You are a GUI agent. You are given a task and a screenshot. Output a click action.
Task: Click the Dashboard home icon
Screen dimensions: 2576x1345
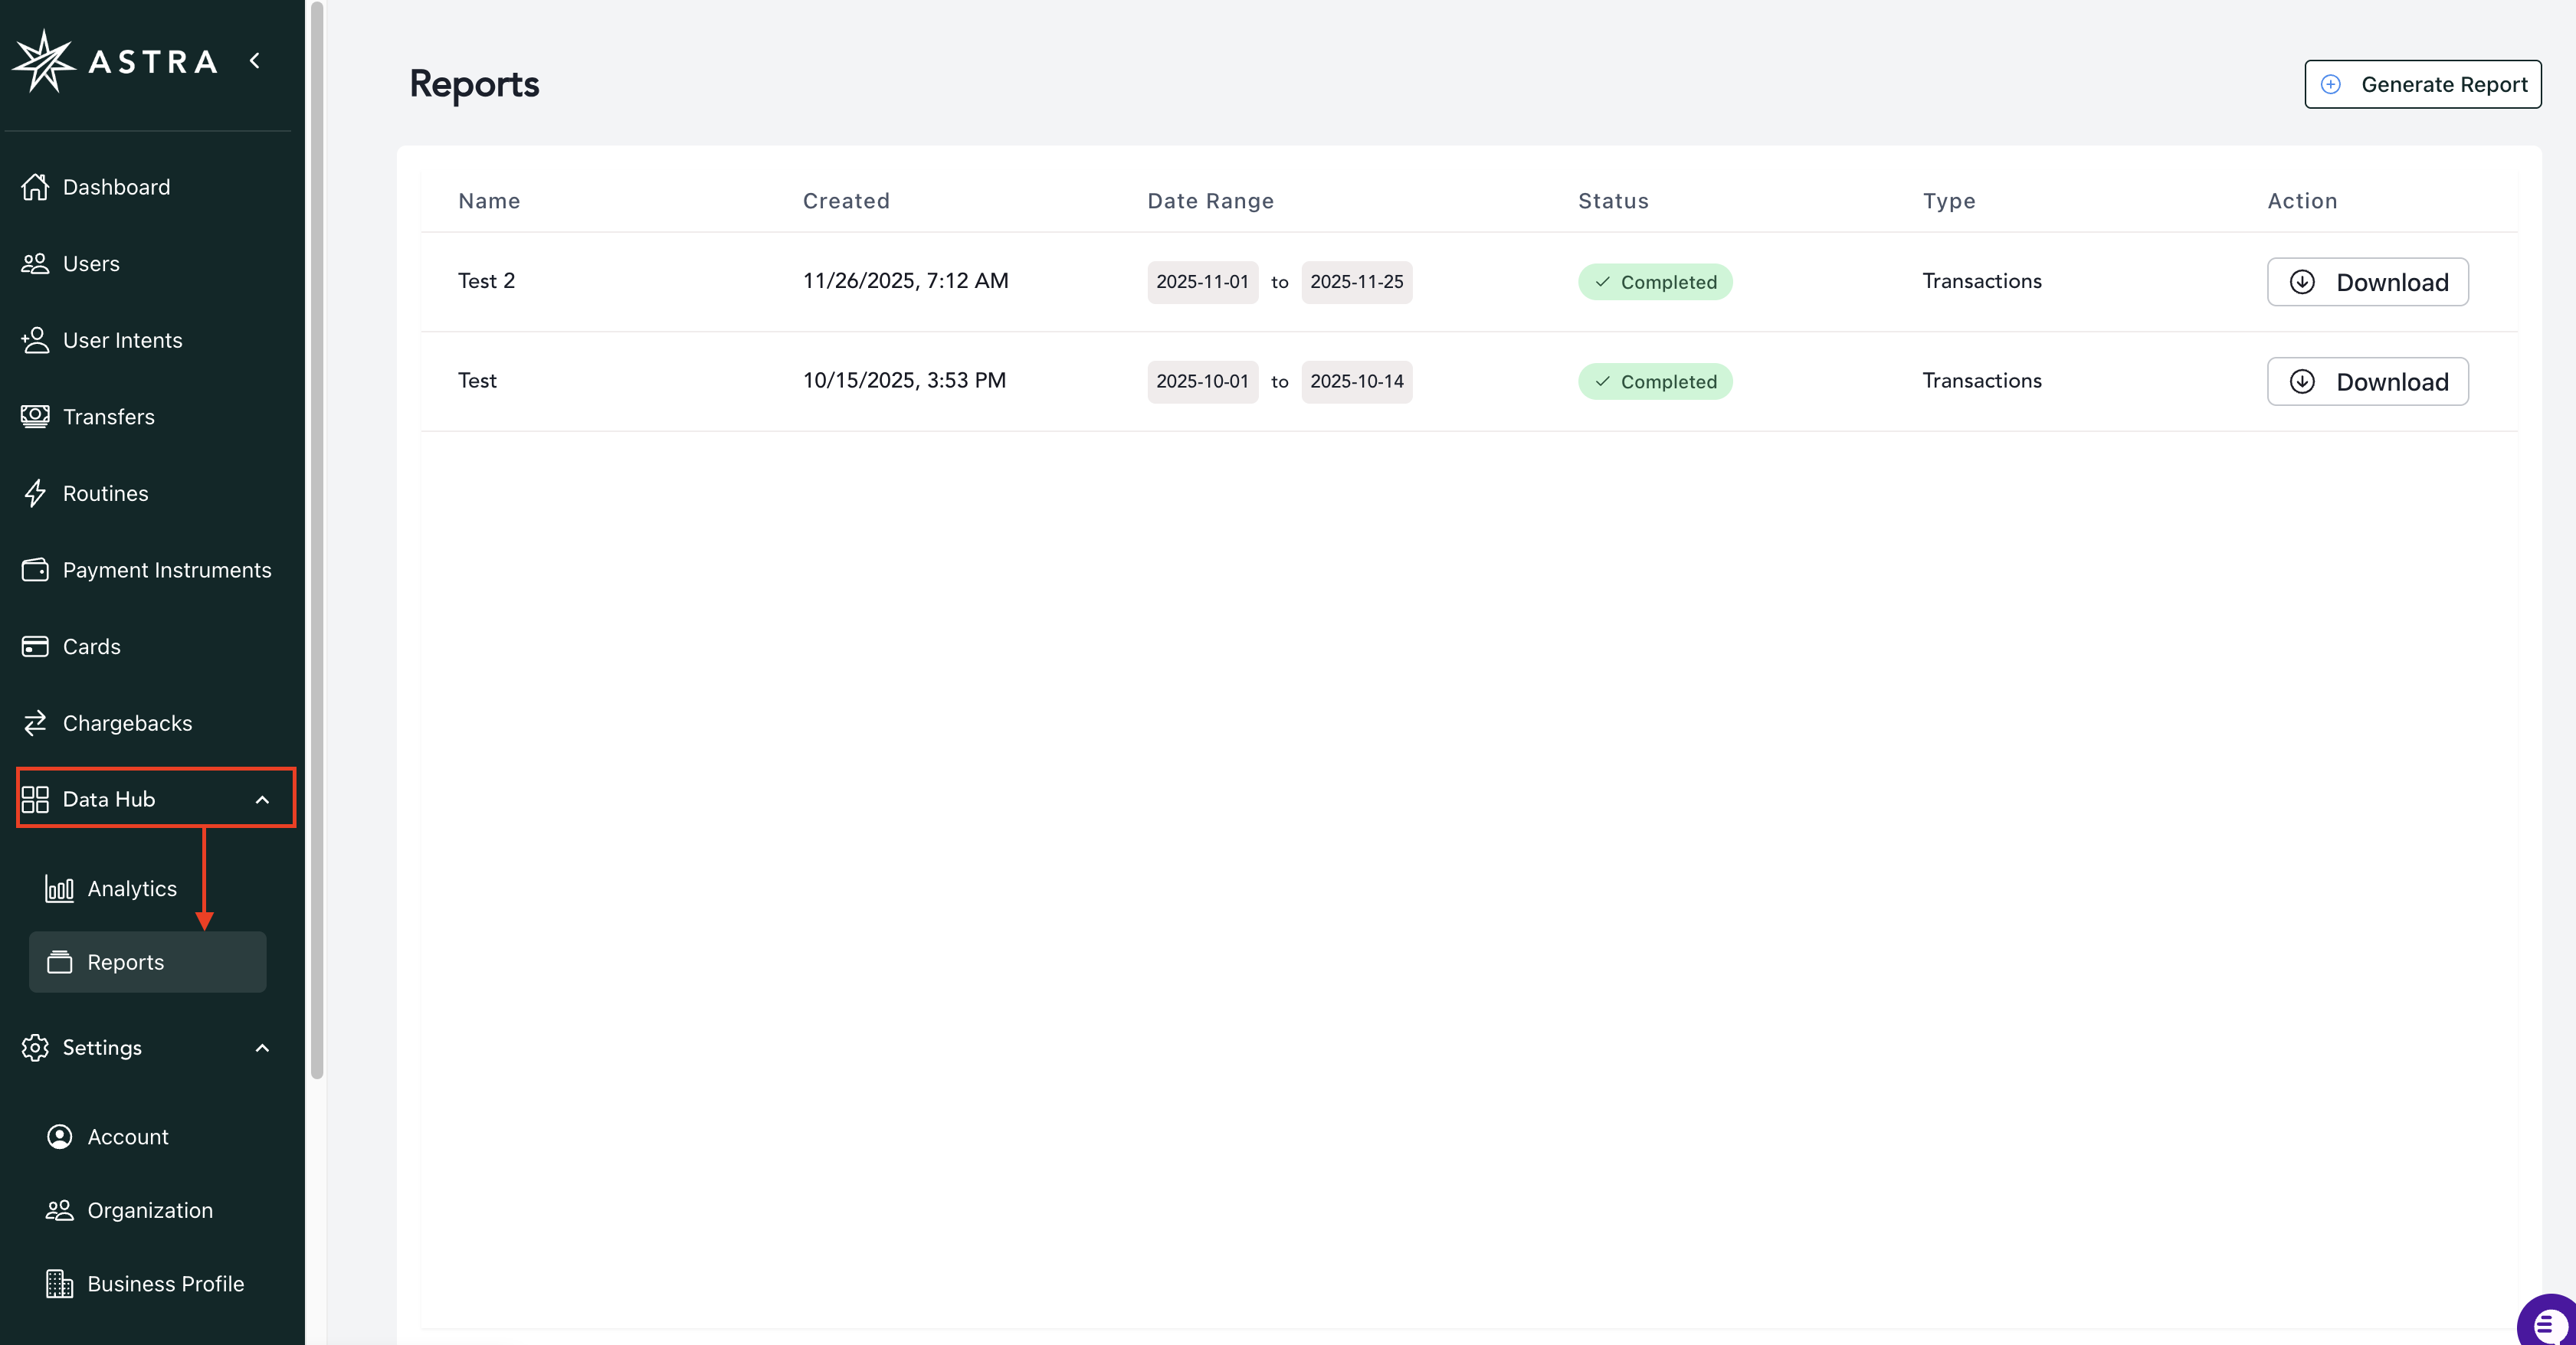pyautogui.click(x=35, y=187)
